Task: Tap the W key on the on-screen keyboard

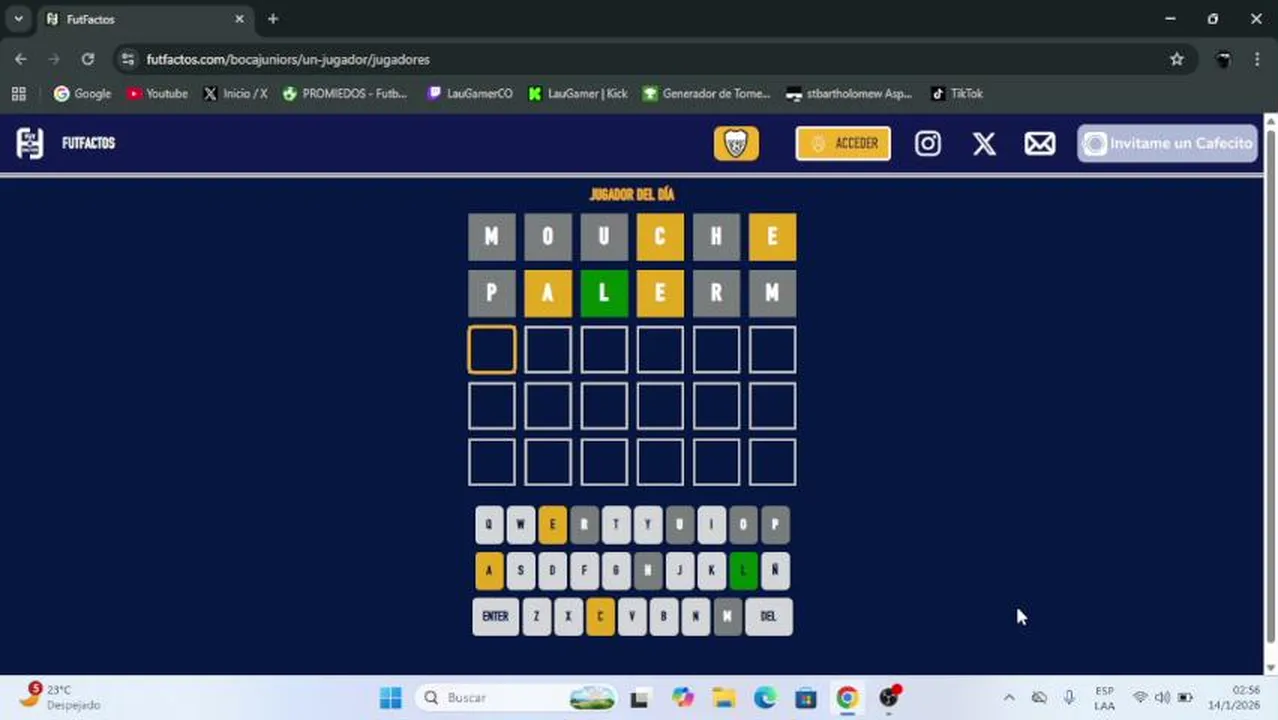Action: (x=521, y=524)
